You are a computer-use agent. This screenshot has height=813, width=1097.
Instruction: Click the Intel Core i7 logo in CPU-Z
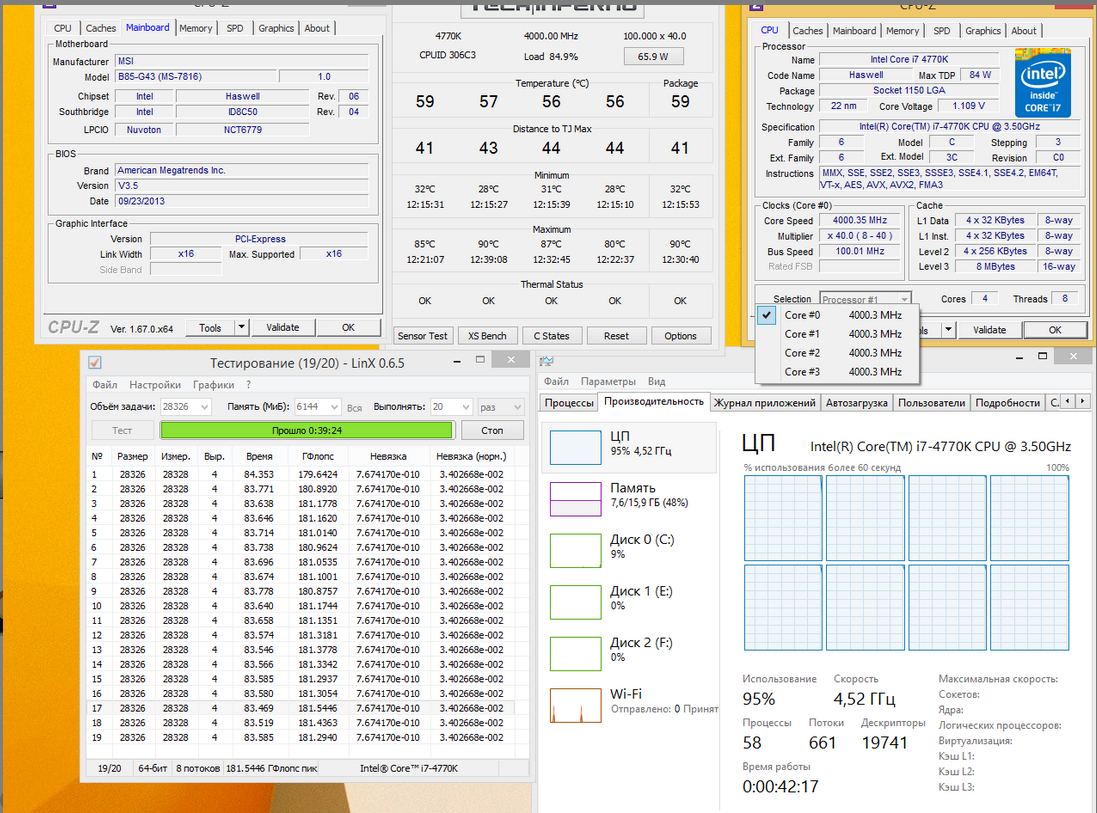[x=1042, y=83]
